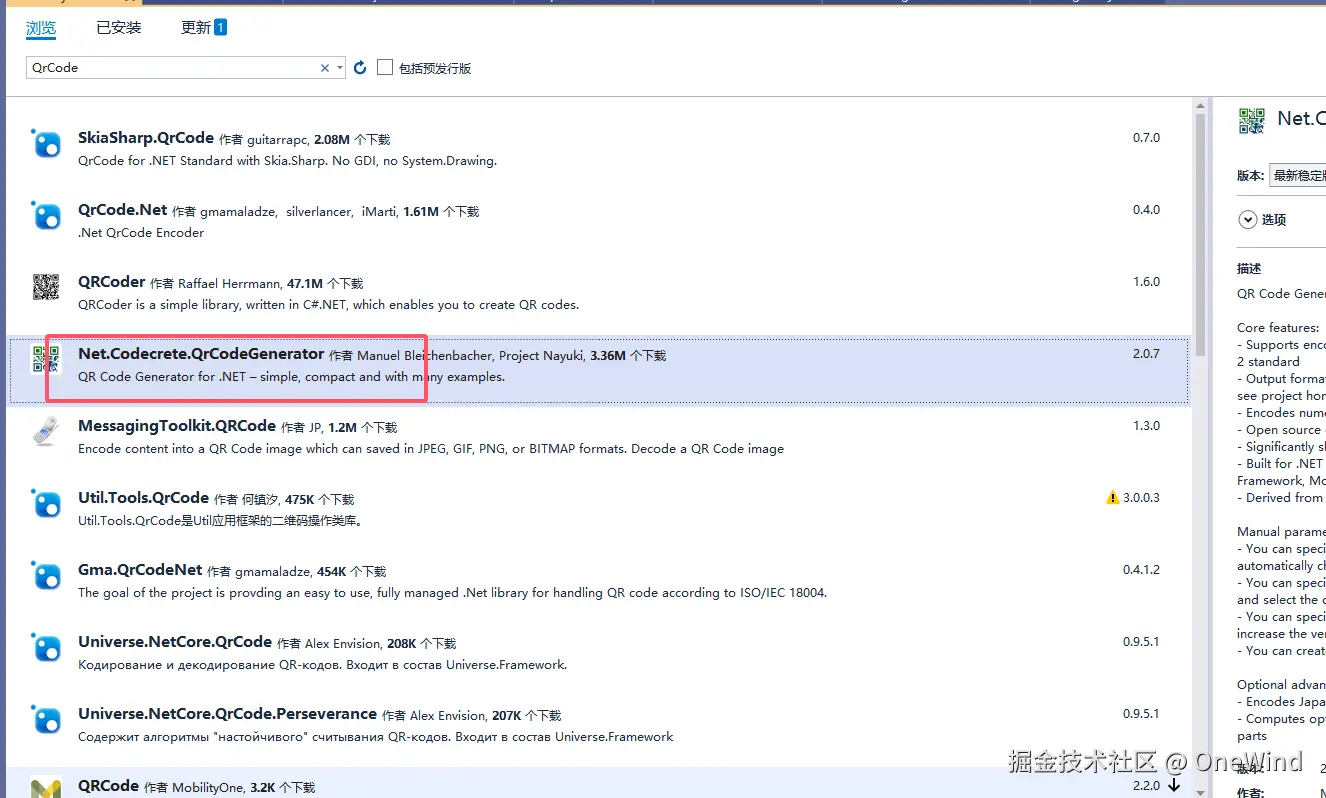Select the Util.Tools.QrCode package title

(143, 498)
